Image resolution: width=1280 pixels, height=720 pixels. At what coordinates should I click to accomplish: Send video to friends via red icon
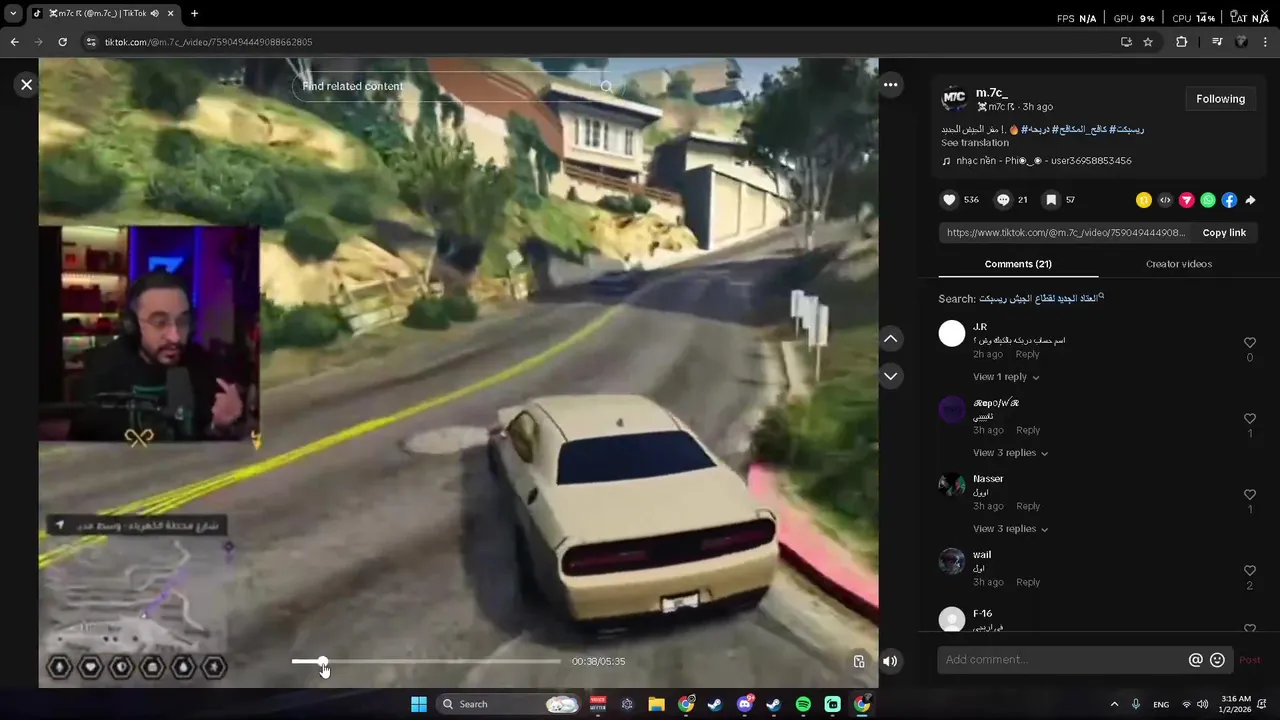[1186, 200]
